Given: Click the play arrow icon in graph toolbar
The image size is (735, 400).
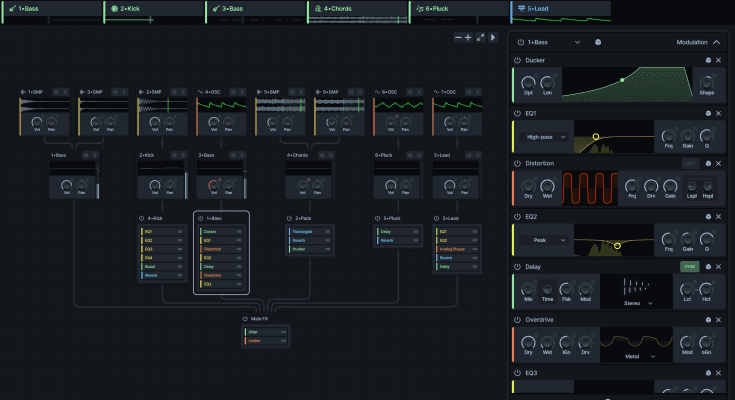Looking at the screenshot, I should point(493,37).
